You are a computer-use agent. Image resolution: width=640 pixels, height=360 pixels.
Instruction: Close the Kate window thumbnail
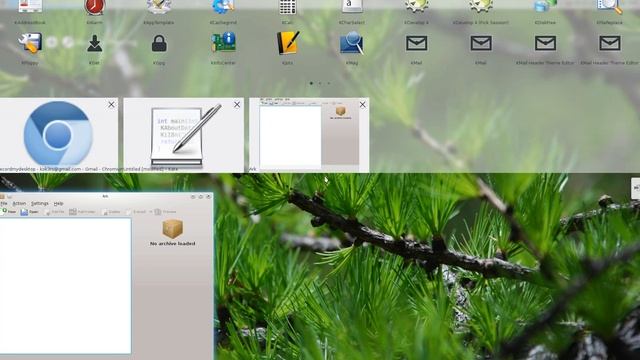[237, 105]
